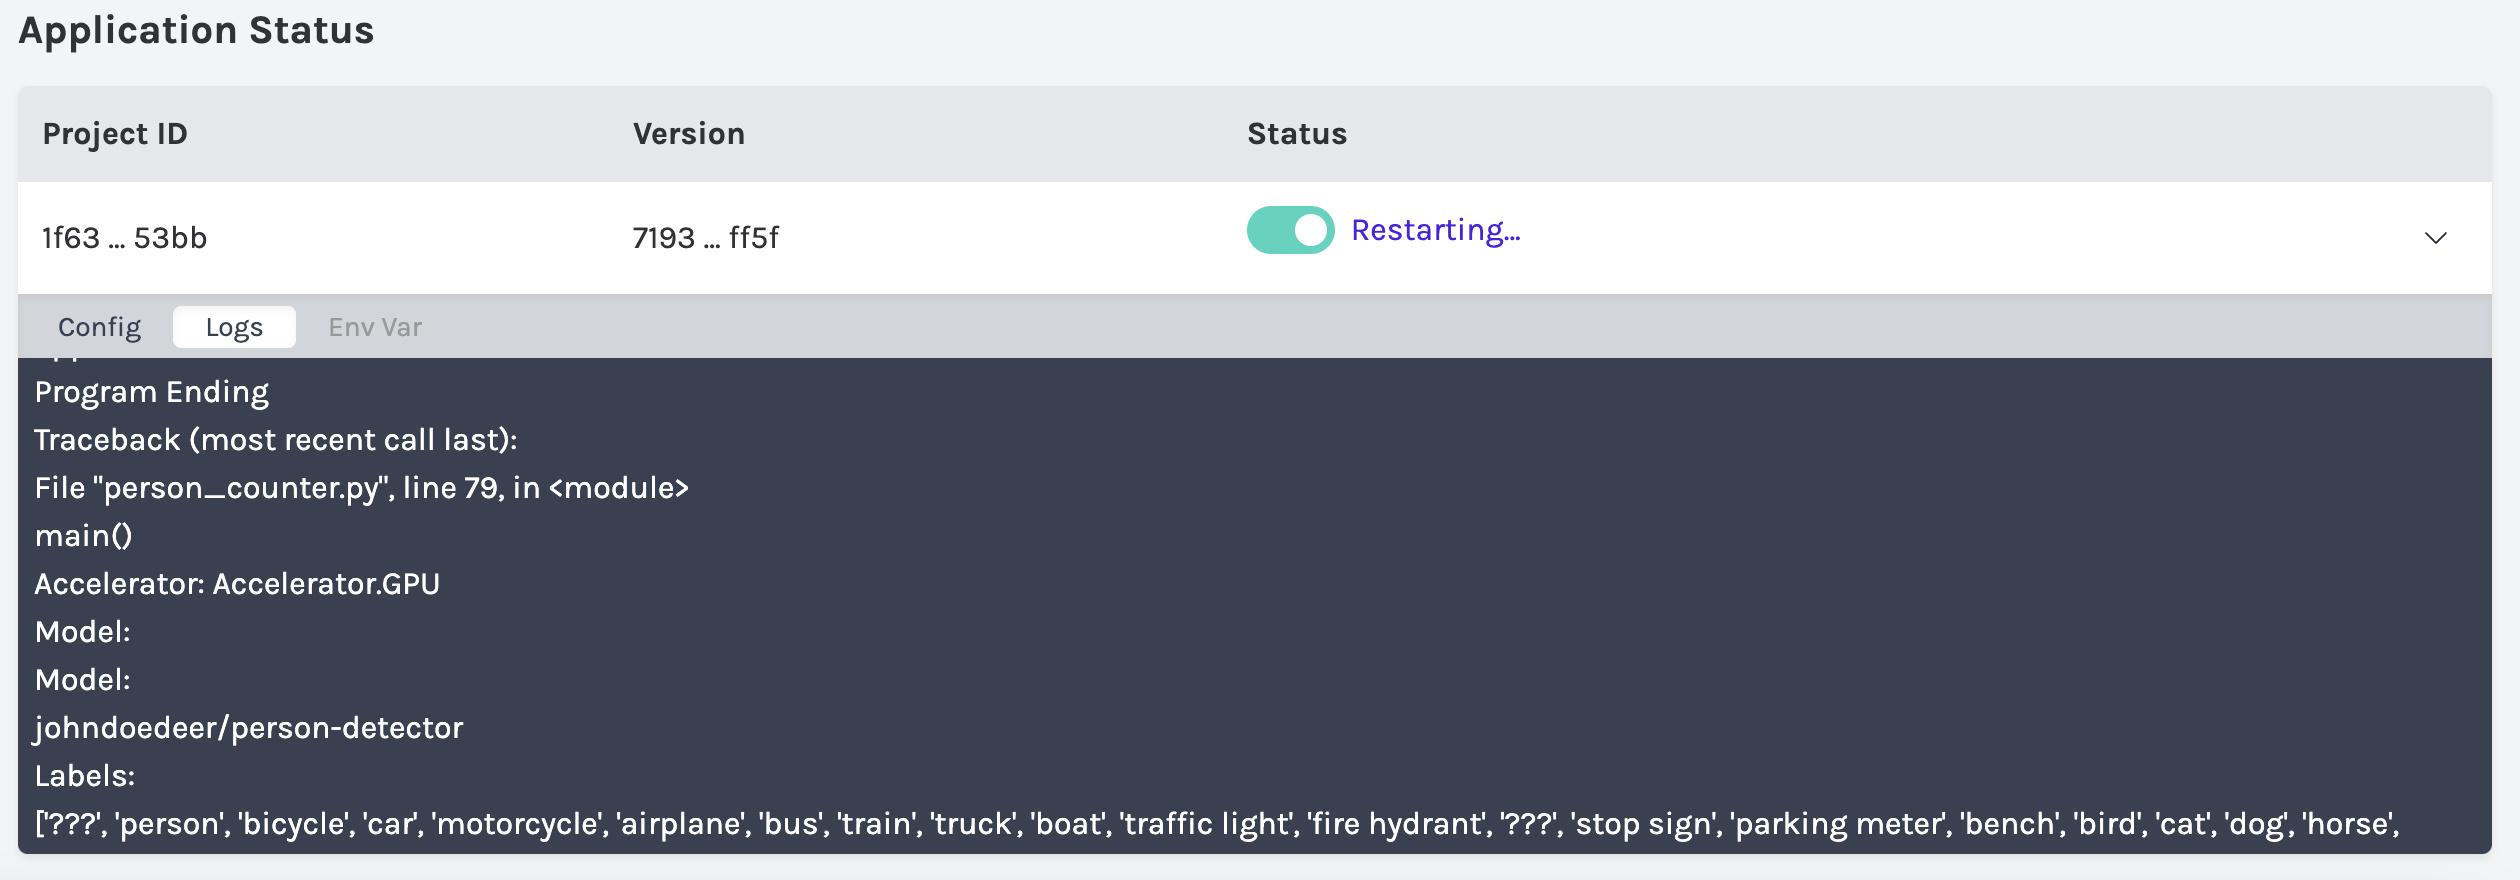Disable the running application via its switch

point(1289,229)
